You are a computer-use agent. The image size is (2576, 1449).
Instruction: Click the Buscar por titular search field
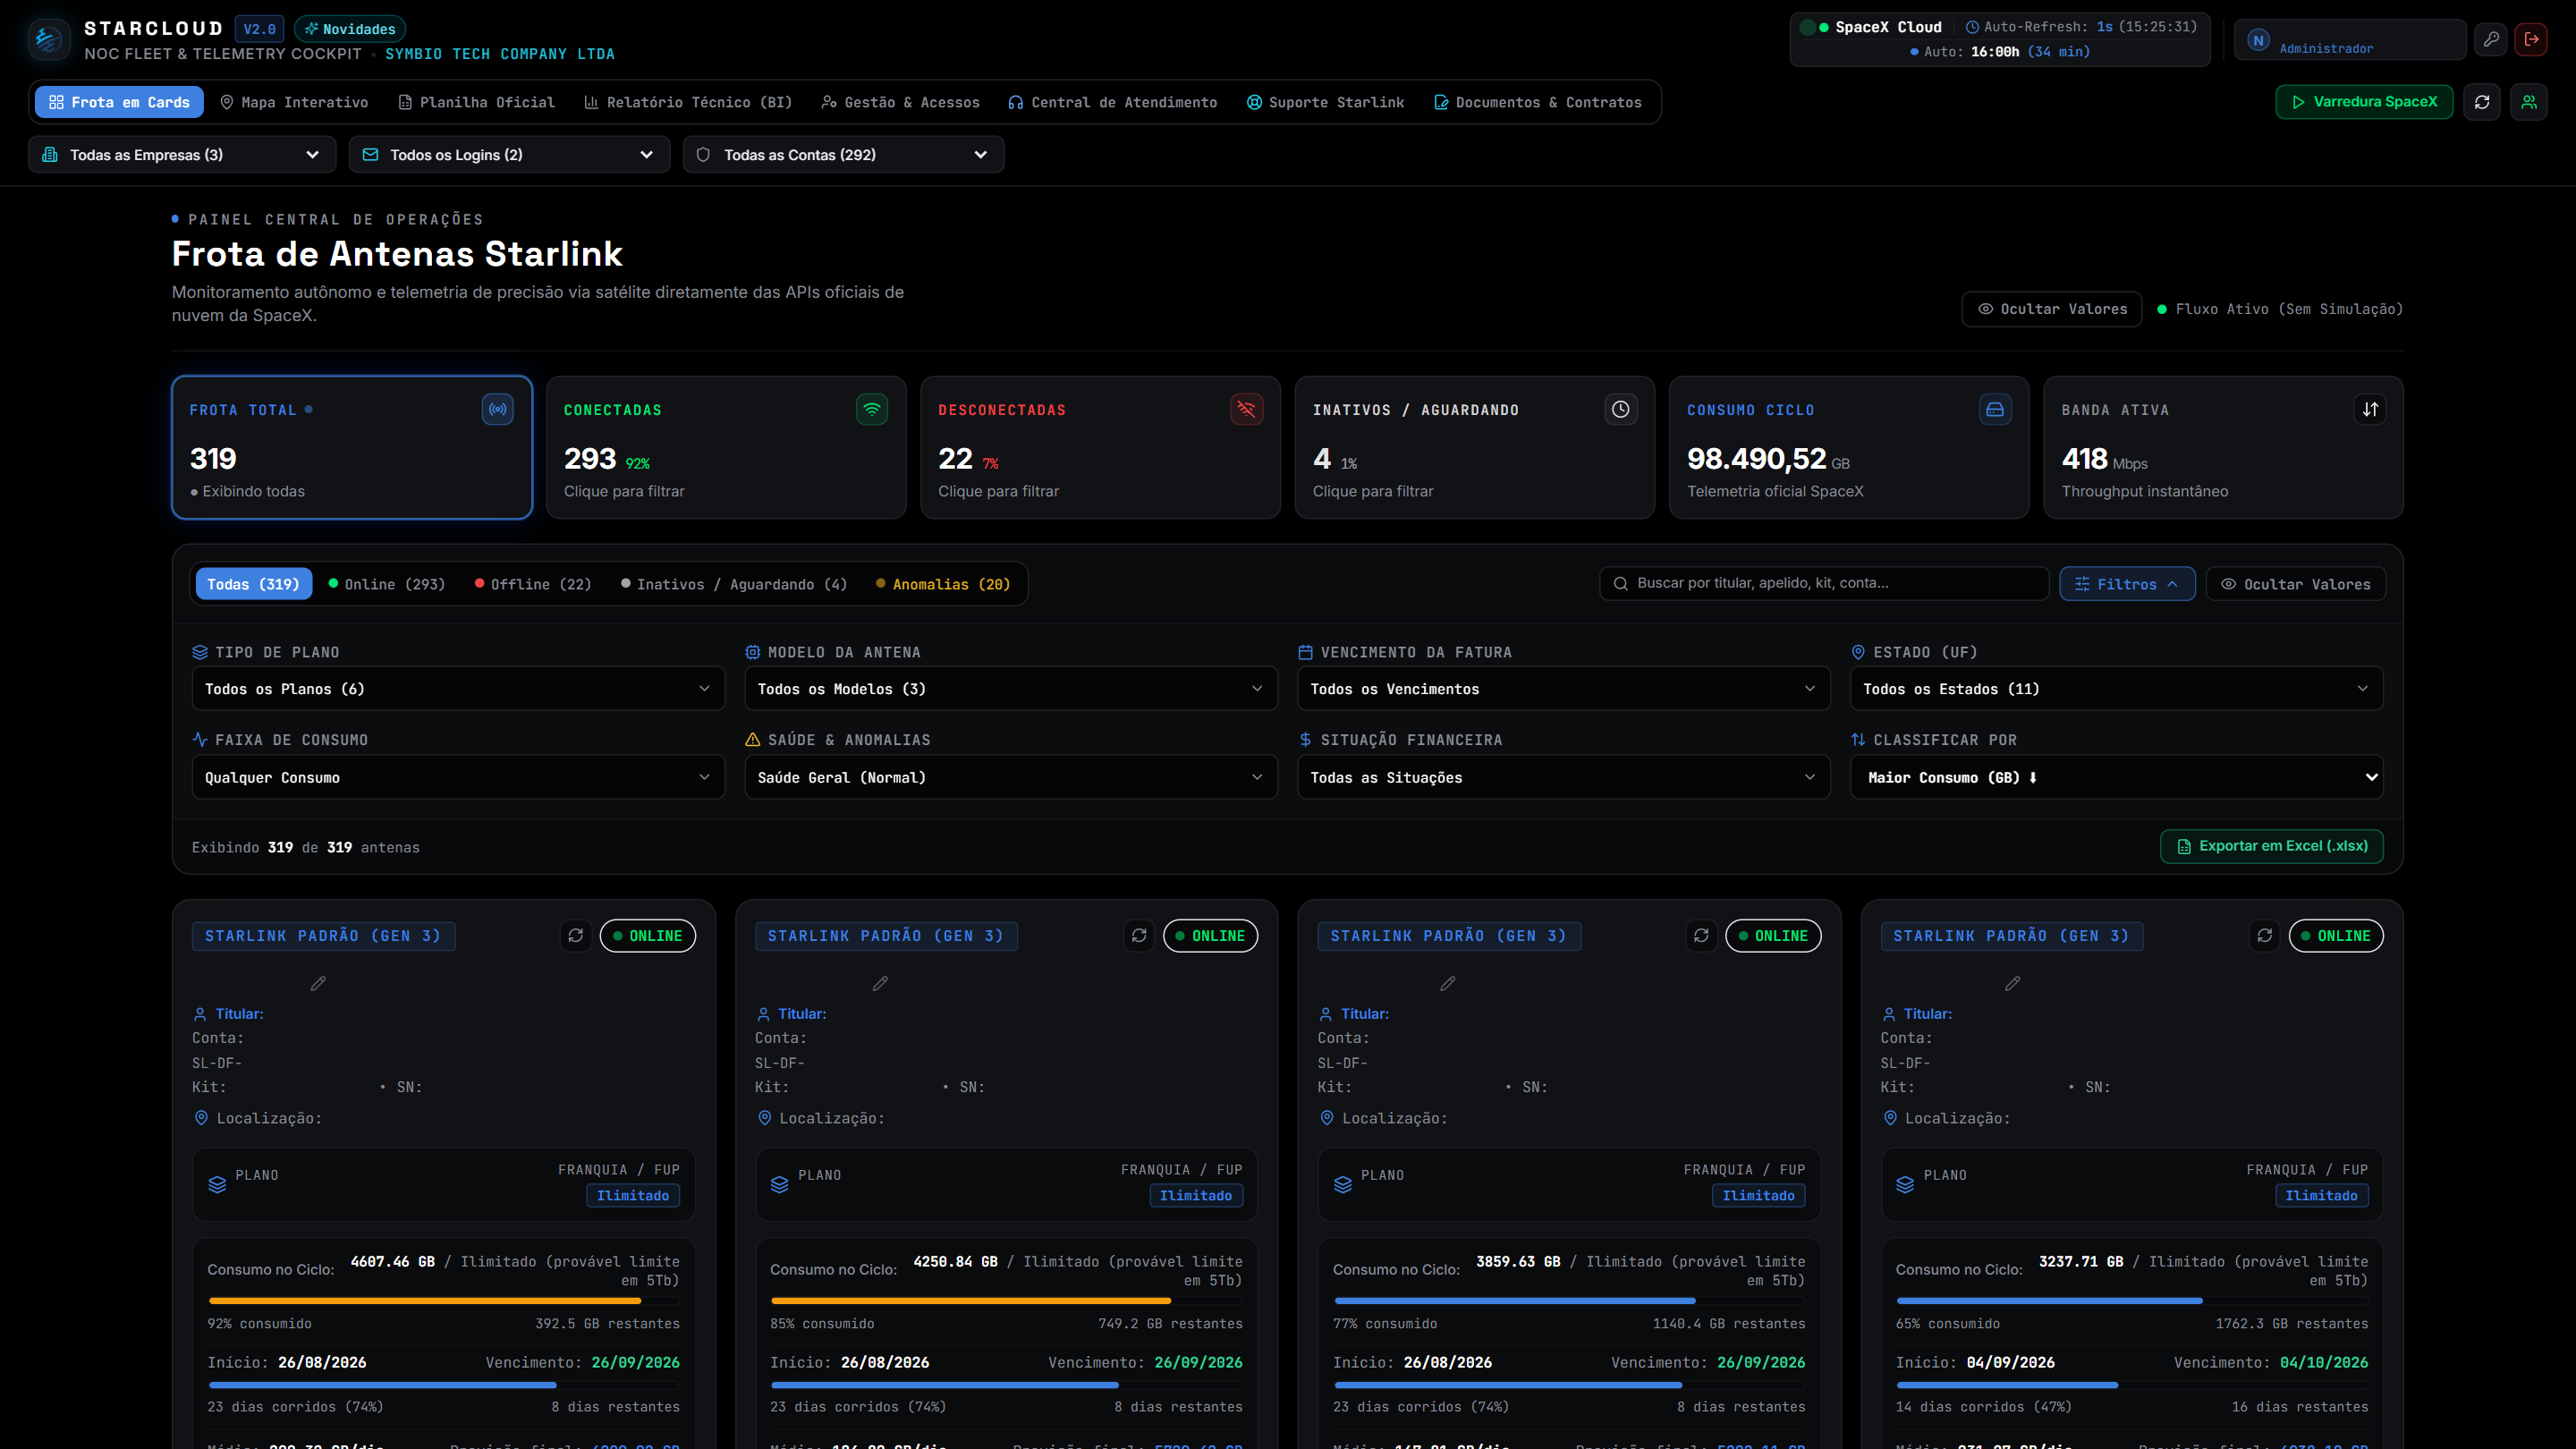click(x=1824, y=583)
